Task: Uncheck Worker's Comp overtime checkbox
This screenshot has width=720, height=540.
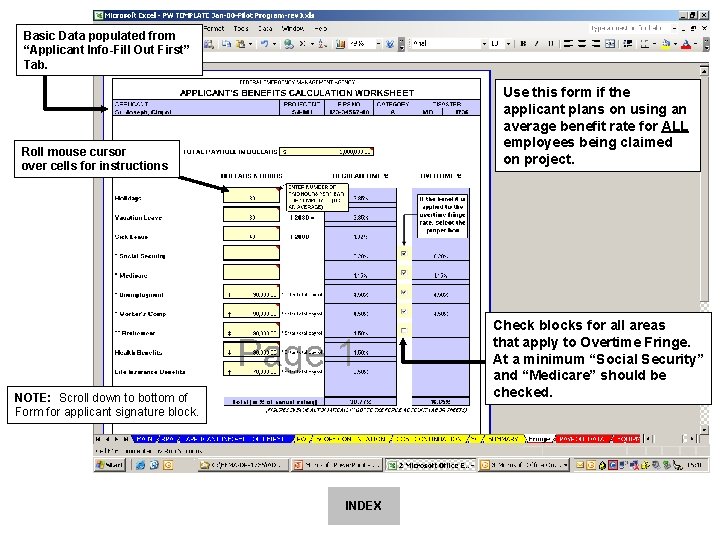Action: pos(404,311)
